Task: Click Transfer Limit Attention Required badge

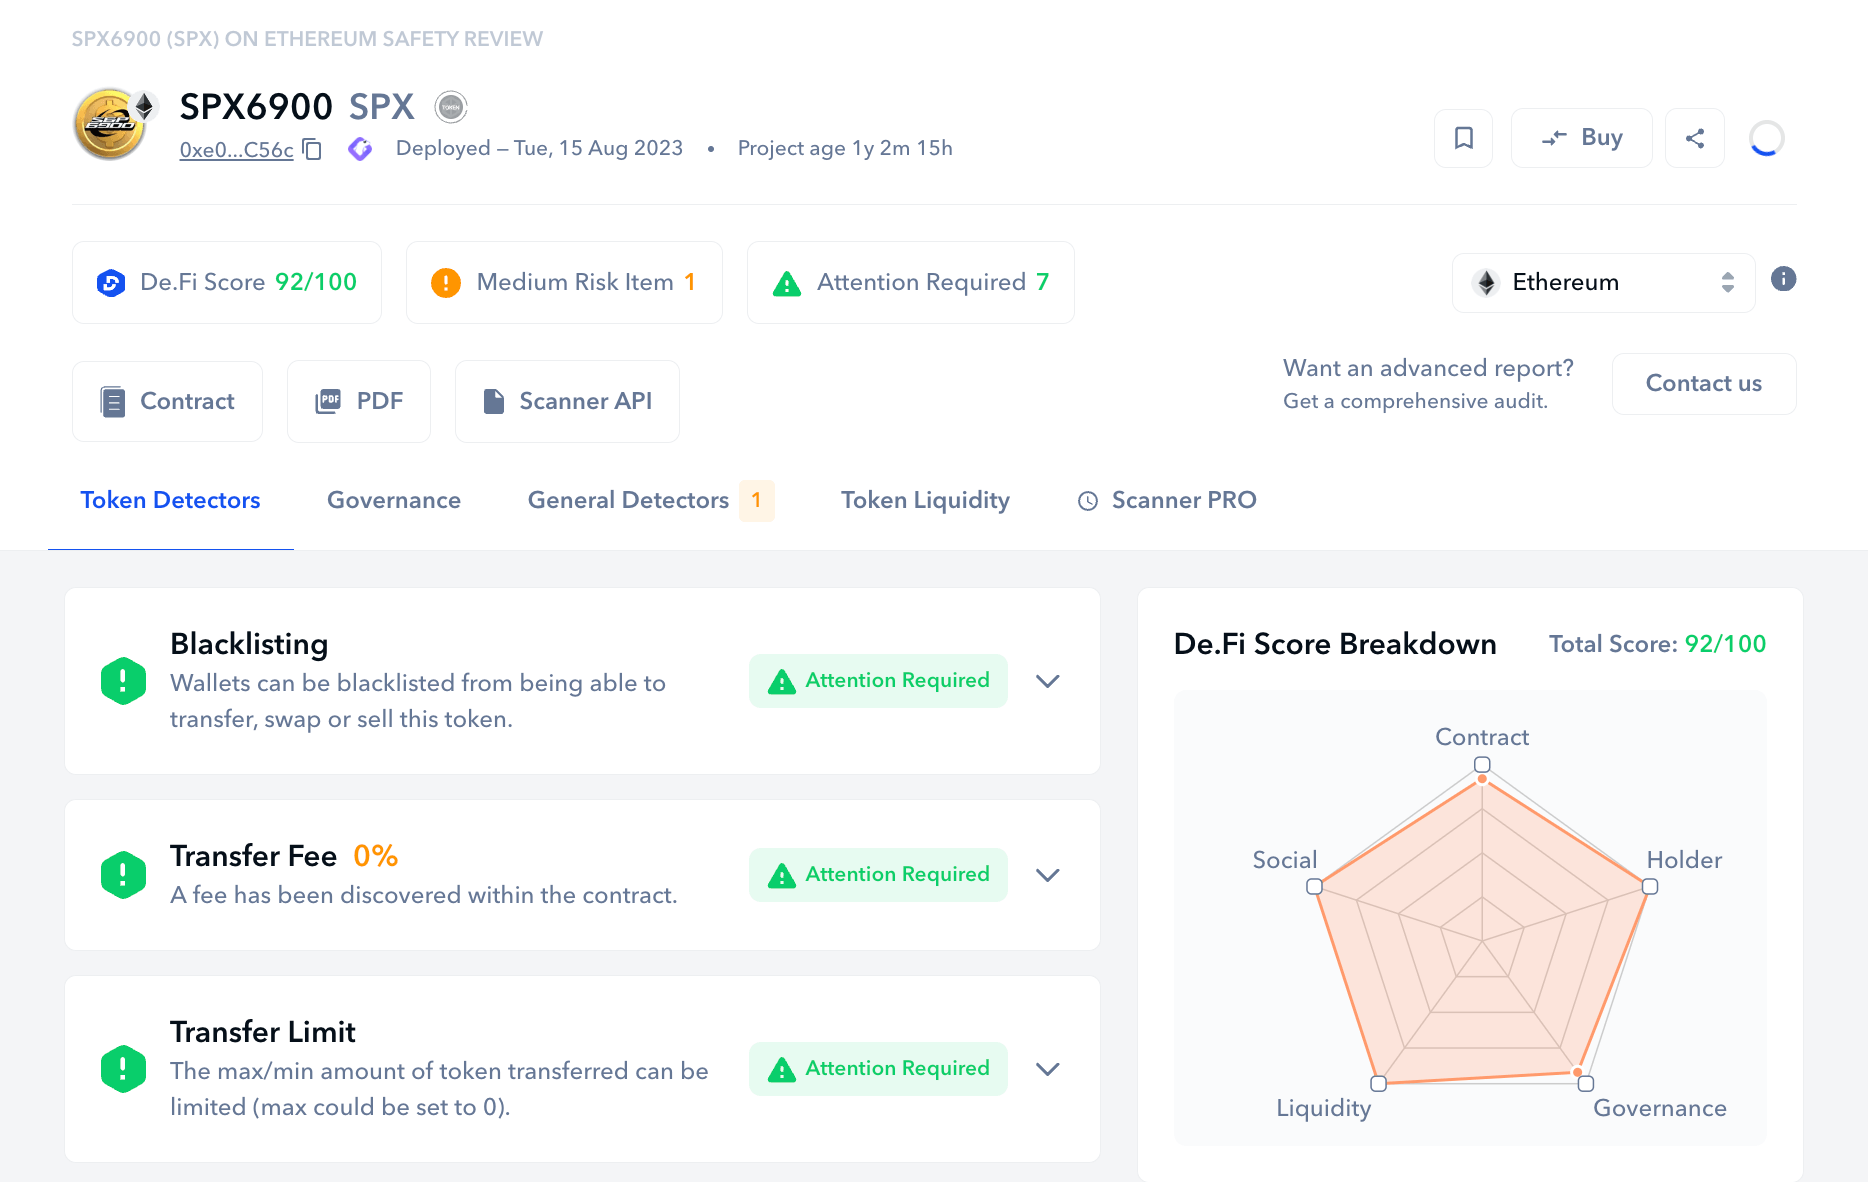Action: point(878,1069)
